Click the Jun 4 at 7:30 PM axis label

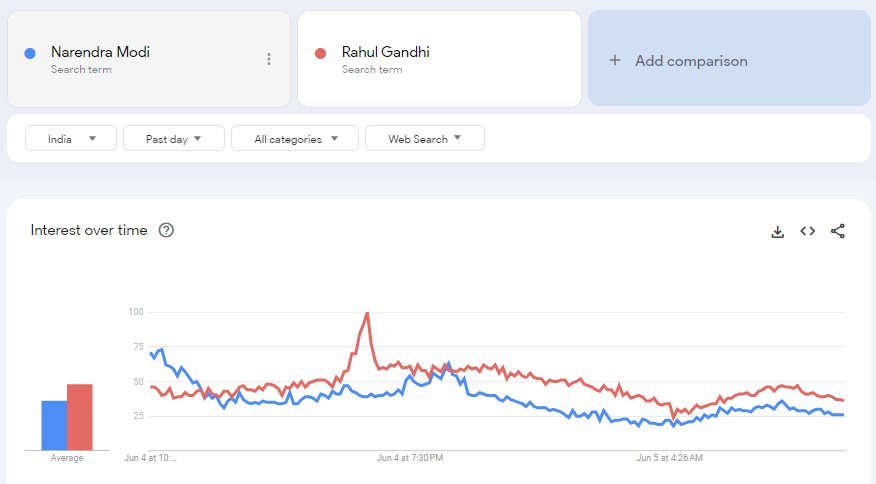410,458
